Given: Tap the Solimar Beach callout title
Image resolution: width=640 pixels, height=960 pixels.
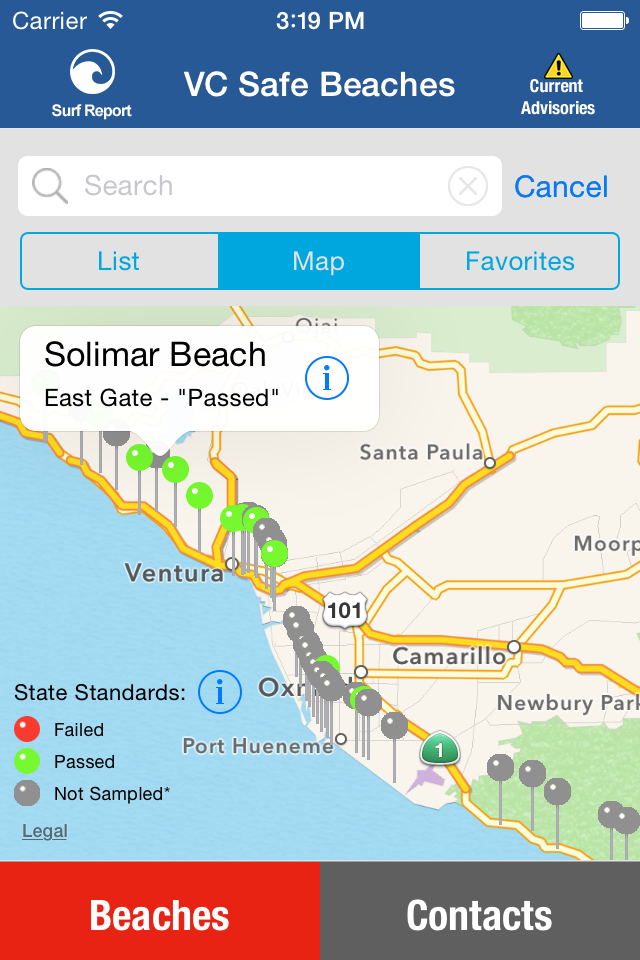Looking at the screenshot, I should coord(155,355).
